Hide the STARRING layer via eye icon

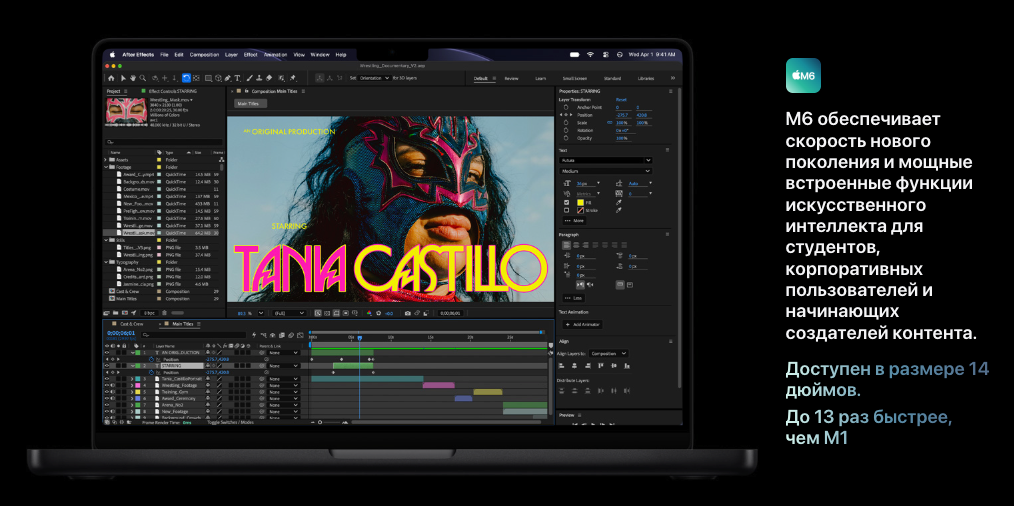[x=107, y=366]
